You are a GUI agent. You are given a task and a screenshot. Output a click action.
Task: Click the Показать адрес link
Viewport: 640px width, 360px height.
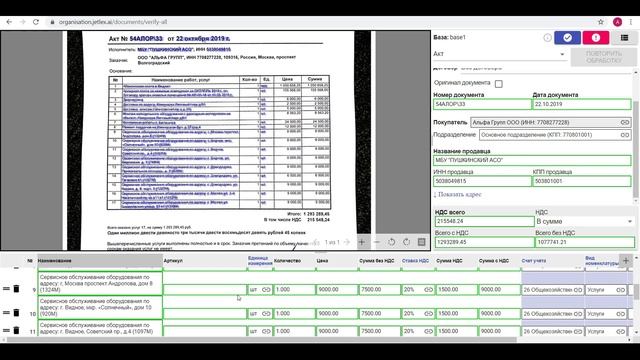(x=457, y=194)
